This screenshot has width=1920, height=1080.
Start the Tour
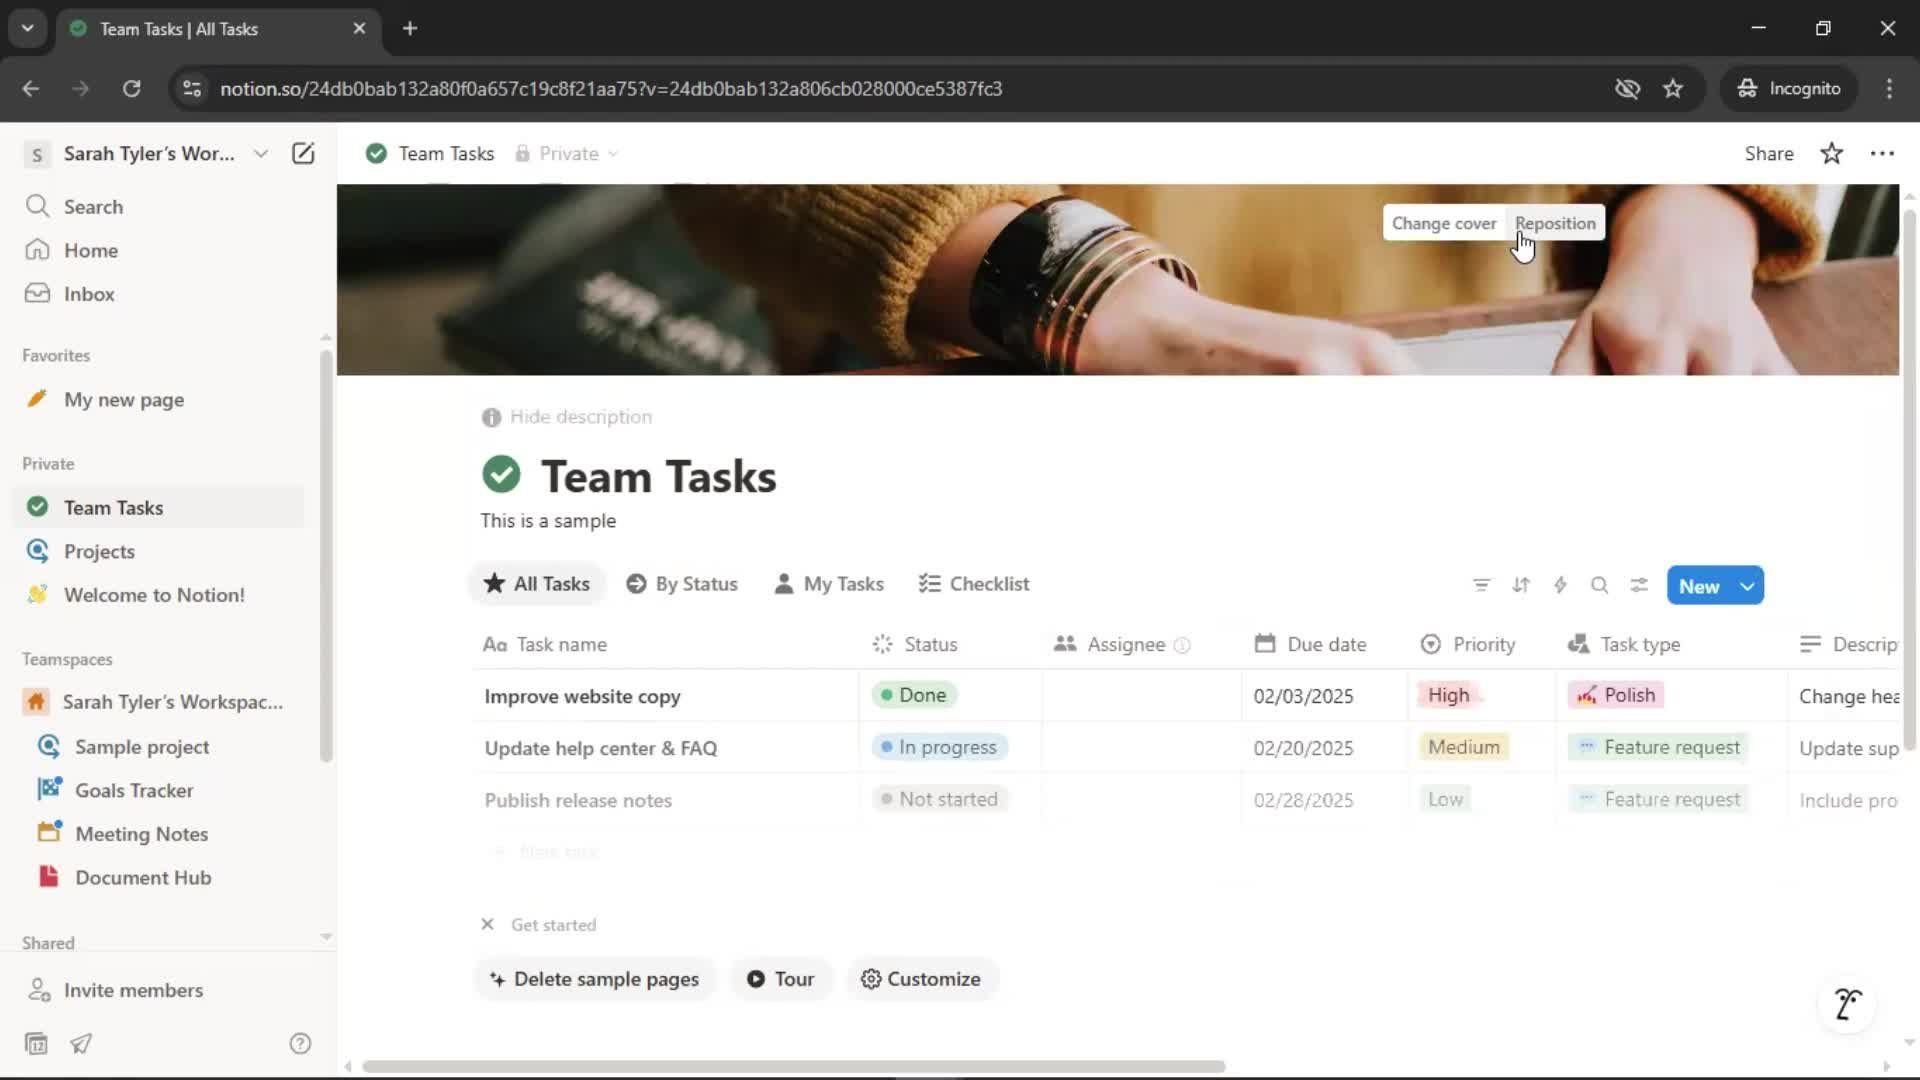781,979
